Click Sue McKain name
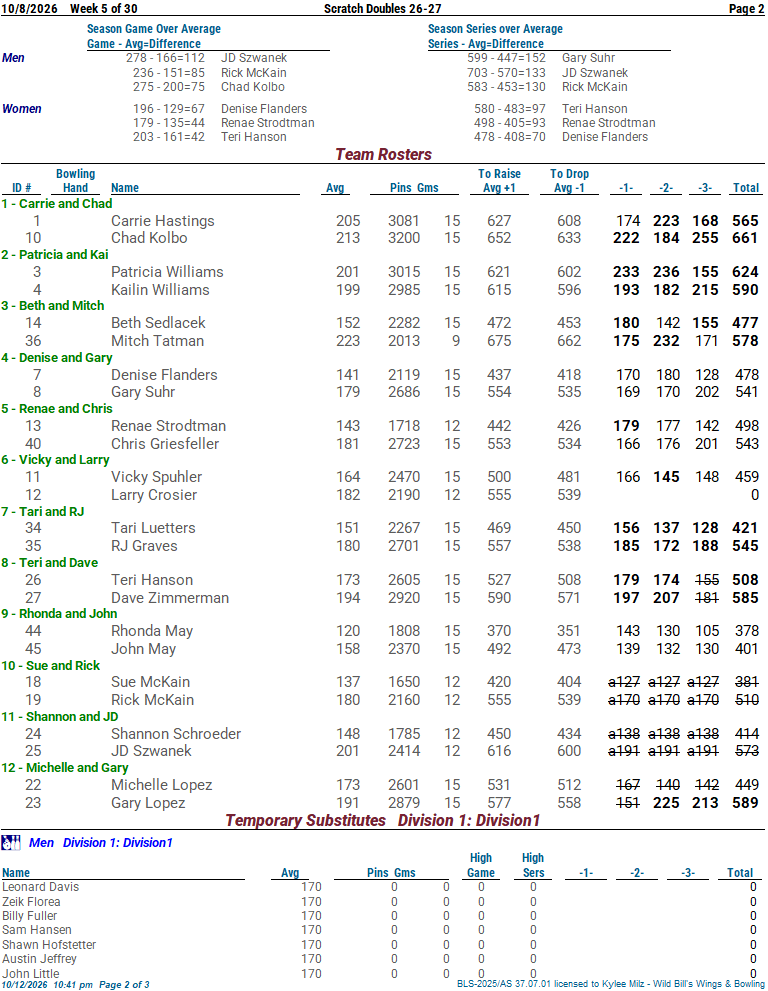768x991 pixels. click(x=150, y=682)
